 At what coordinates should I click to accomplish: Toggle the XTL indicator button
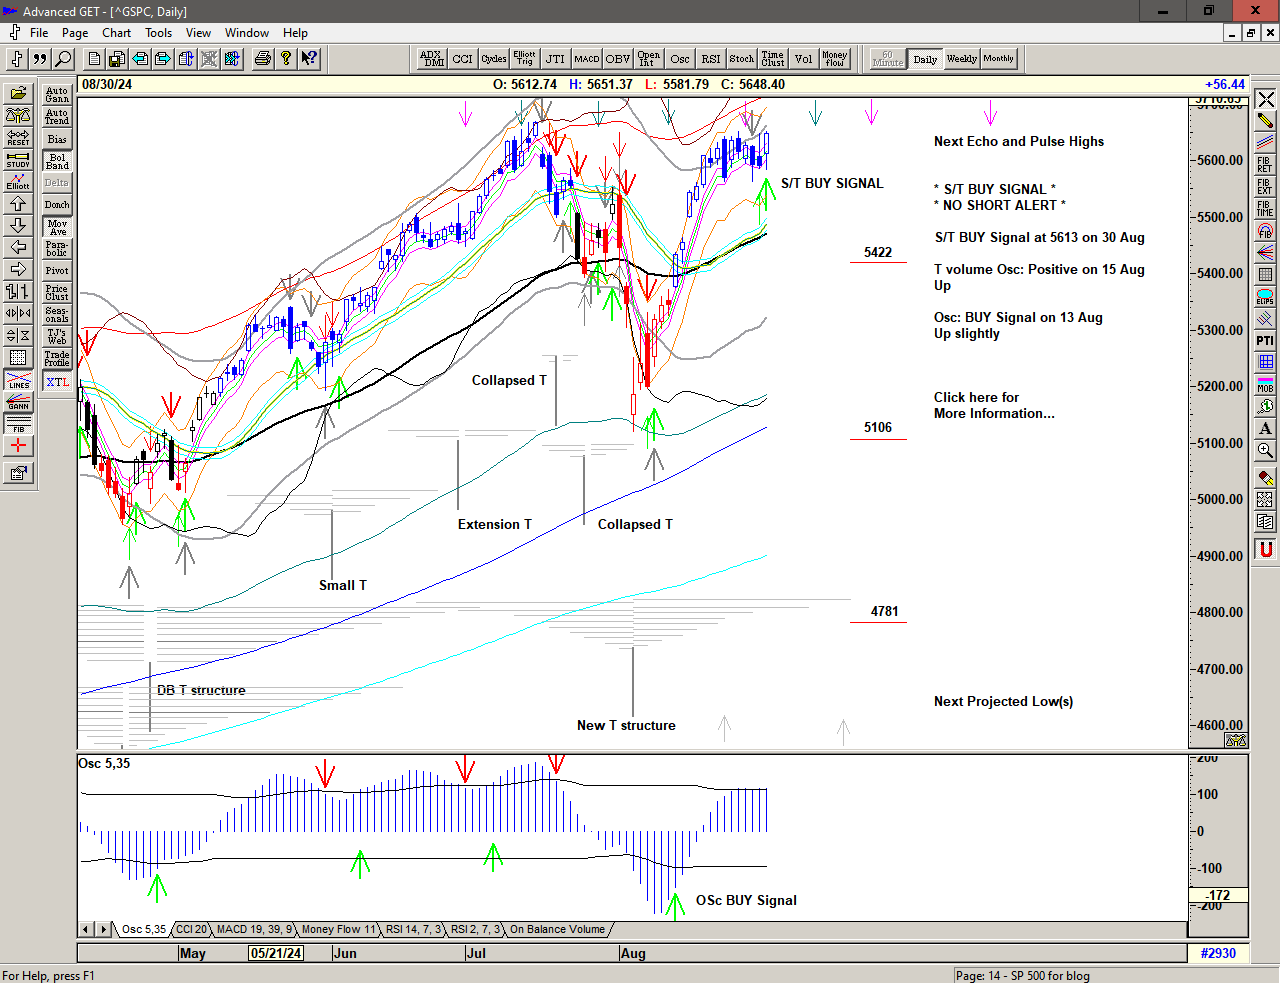pos(57,382)
